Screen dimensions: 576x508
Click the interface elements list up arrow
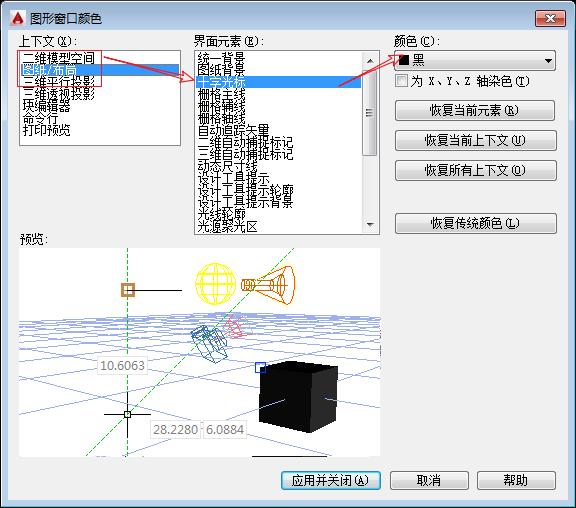370,60
